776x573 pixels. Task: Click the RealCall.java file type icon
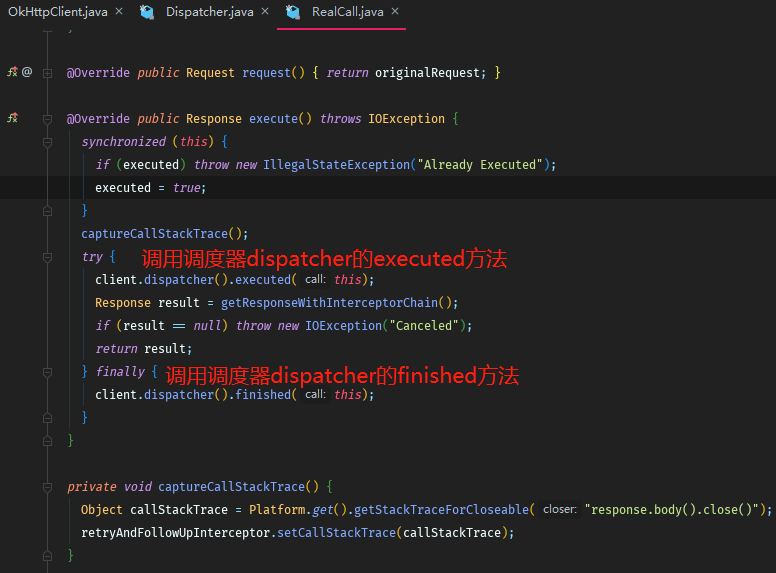[x=293, y=12]
